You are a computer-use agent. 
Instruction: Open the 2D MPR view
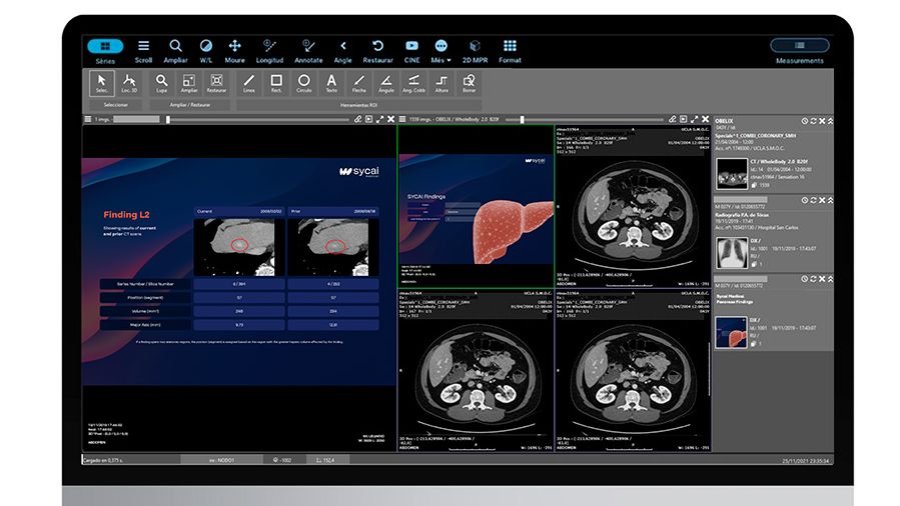(475, 50)
